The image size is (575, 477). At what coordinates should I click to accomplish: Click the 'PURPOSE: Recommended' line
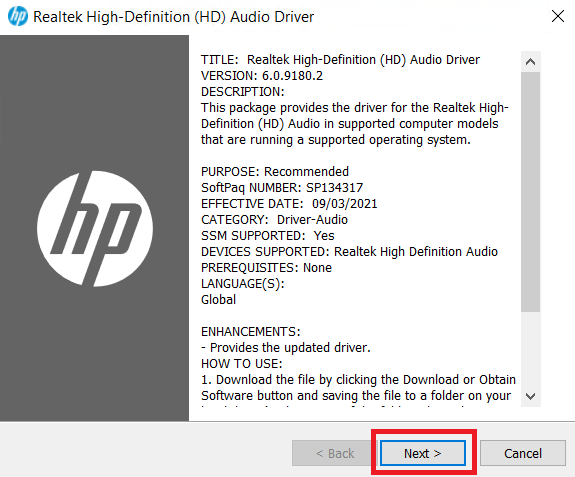click(275, 172)
